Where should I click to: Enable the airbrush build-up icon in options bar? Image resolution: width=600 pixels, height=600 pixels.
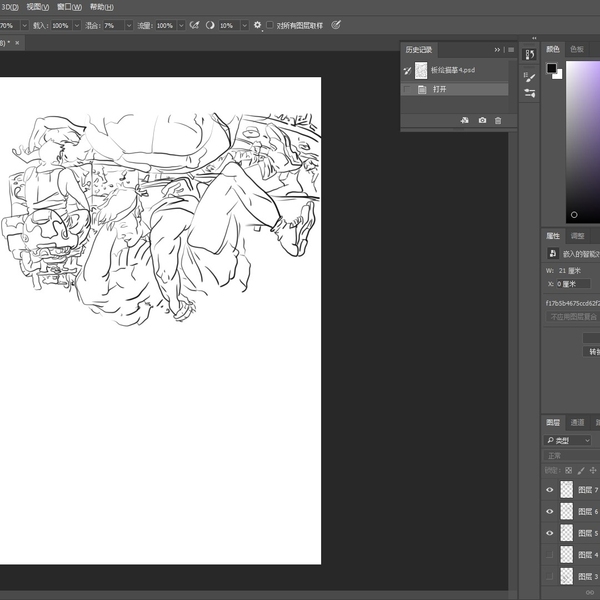[x=194, y=25]
